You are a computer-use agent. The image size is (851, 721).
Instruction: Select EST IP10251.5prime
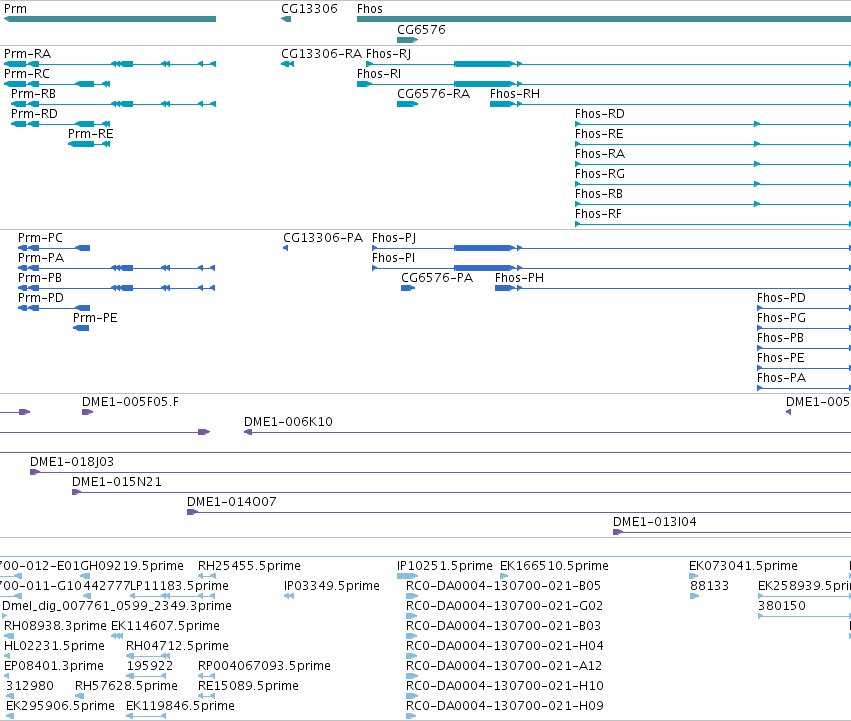[x=408, y=576]
